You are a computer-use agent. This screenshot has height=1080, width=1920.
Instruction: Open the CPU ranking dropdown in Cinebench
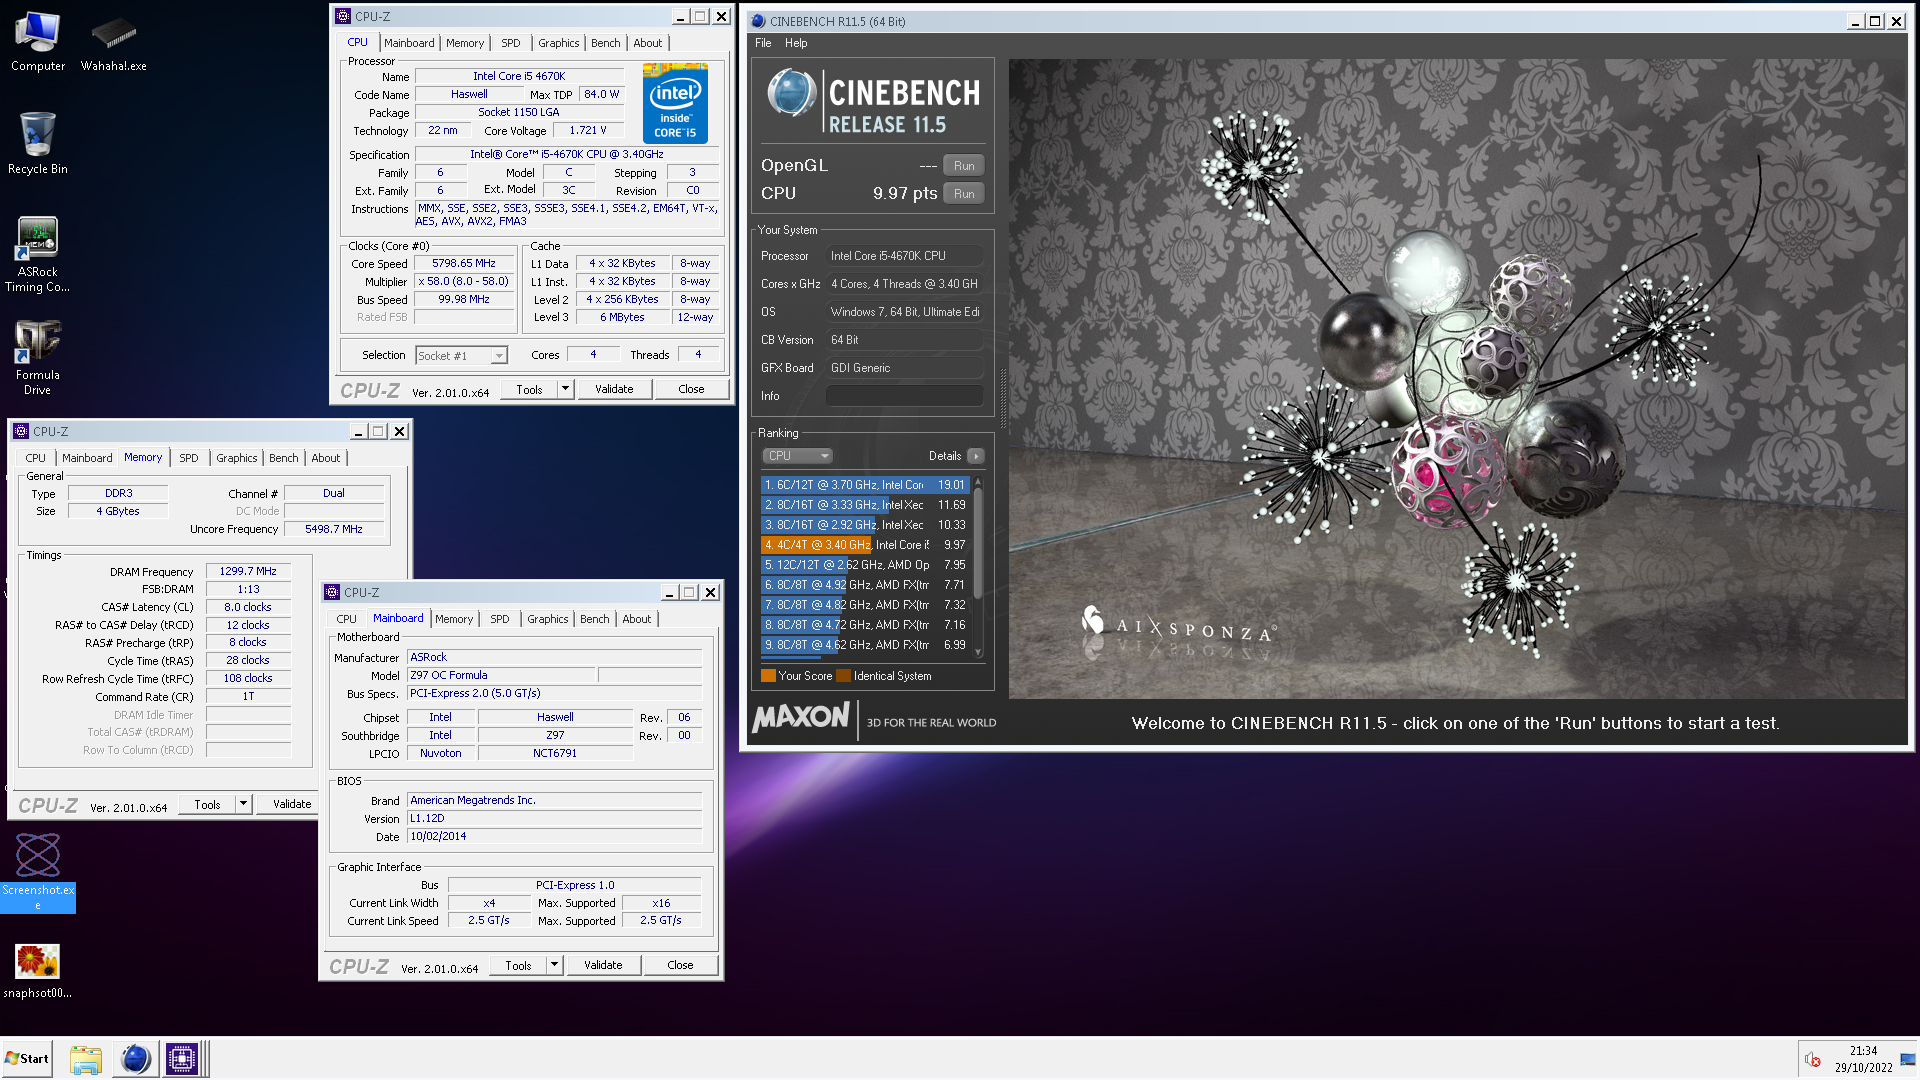(x=797, y=456)
